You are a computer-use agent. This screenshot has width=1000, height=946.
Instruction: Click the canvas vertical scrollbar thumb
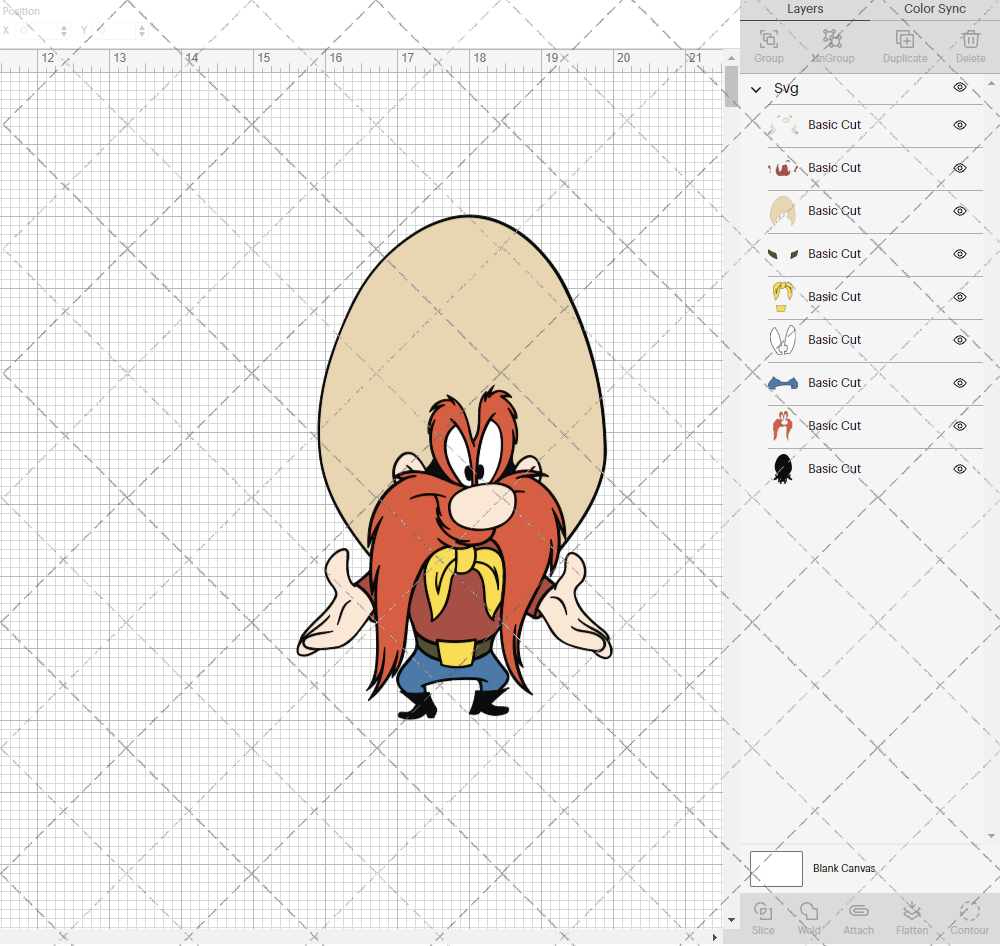pos(732,87)
